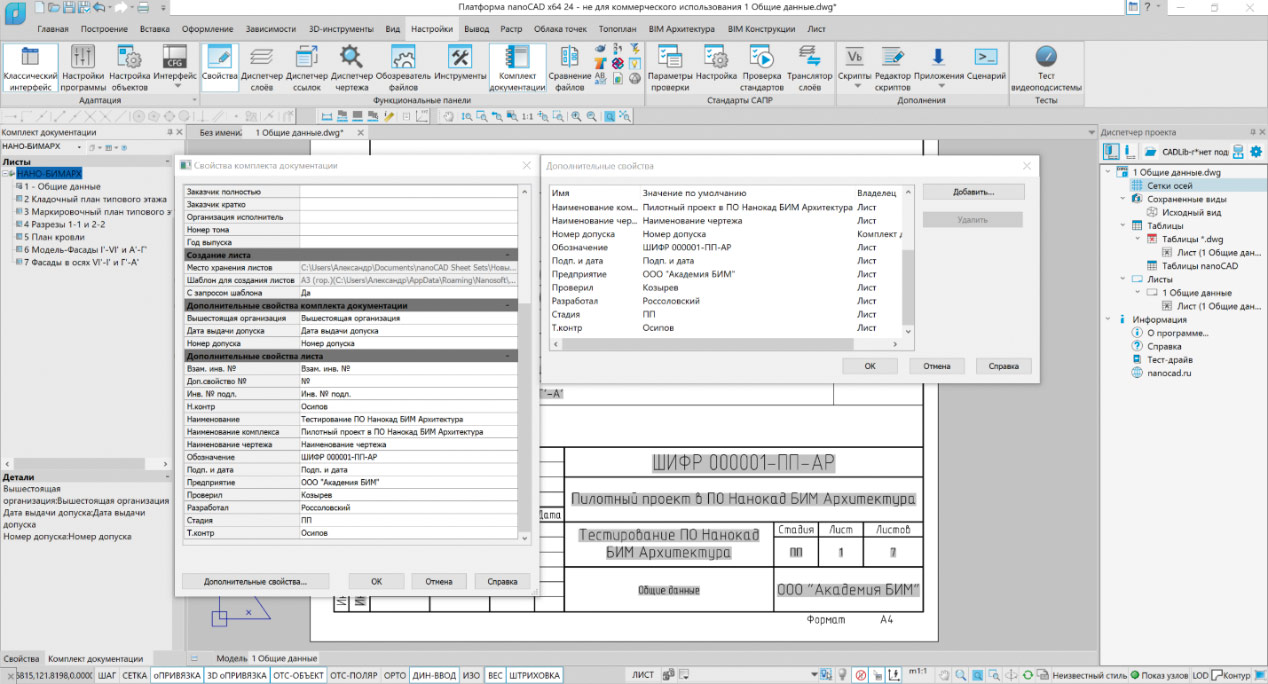Click CADLib settings gear icon
This screenshot has width=1268, height=684.
point(1256,152)
